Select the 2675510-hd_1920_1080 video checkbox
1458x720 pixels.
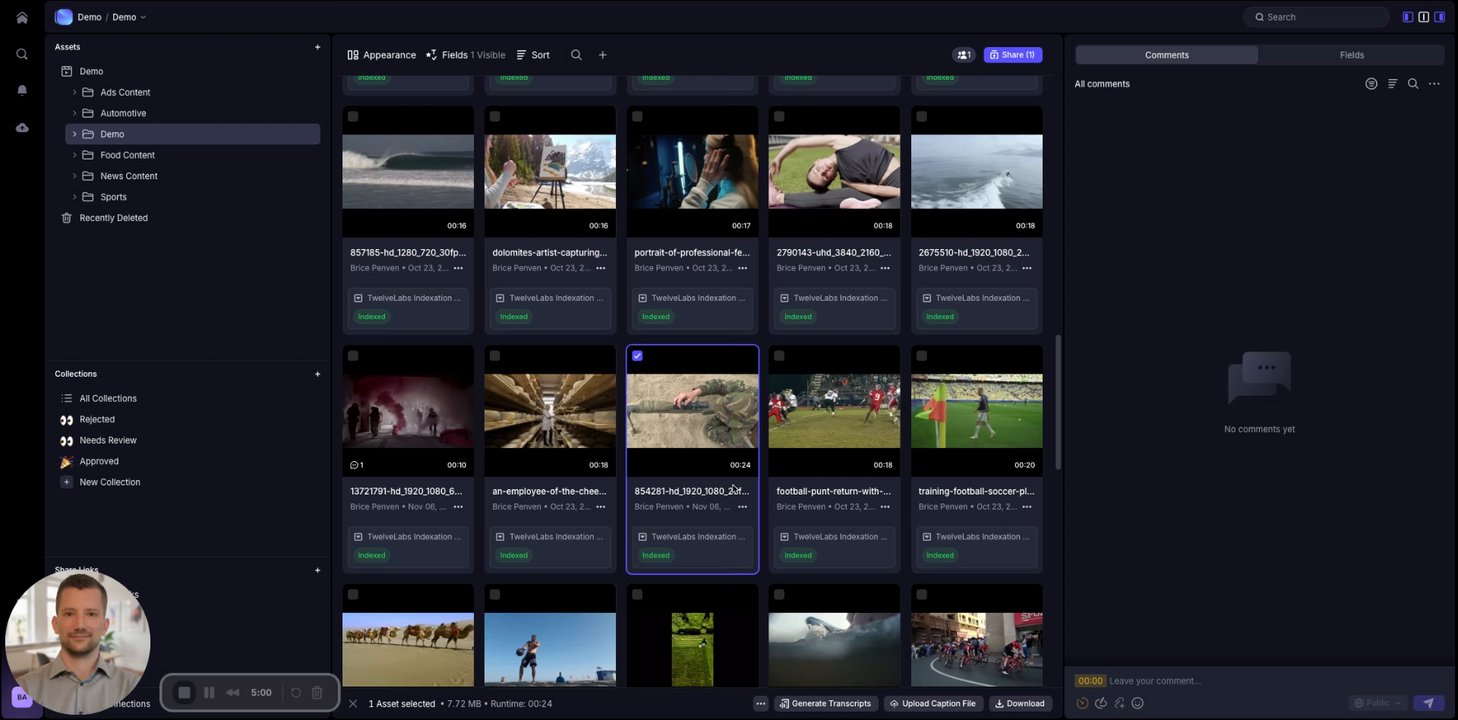click(x=921, y=117)
